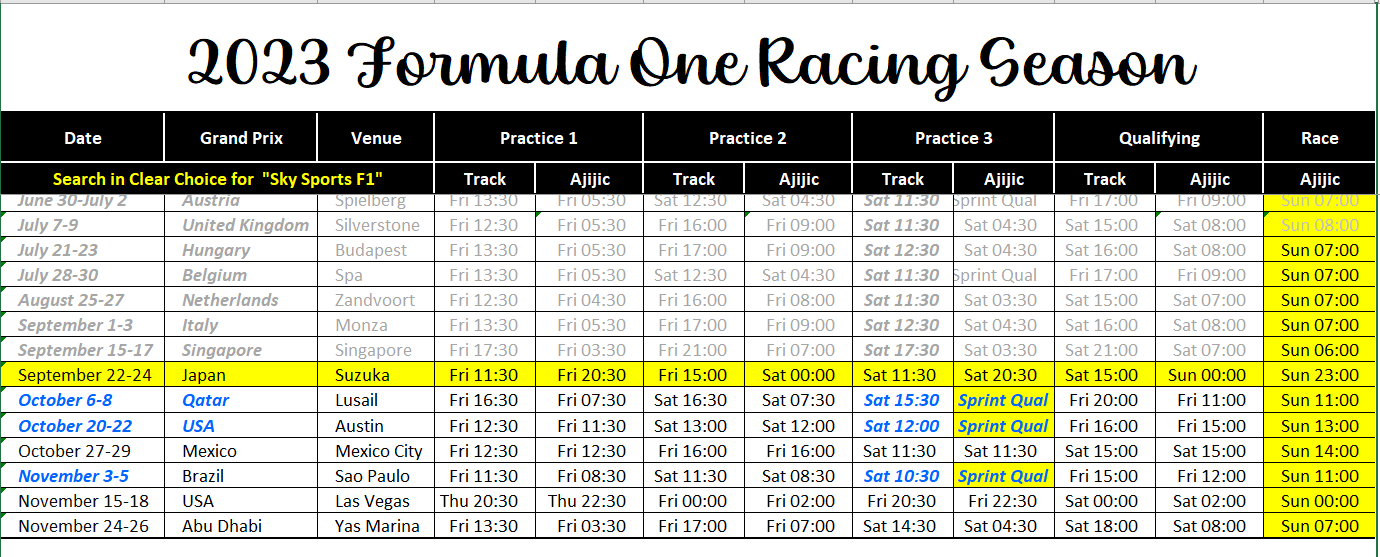Screen dimensions: 1380x557
Task: Select the Sun 23:00 race cell for Japan
Action: click(1319, 375)
